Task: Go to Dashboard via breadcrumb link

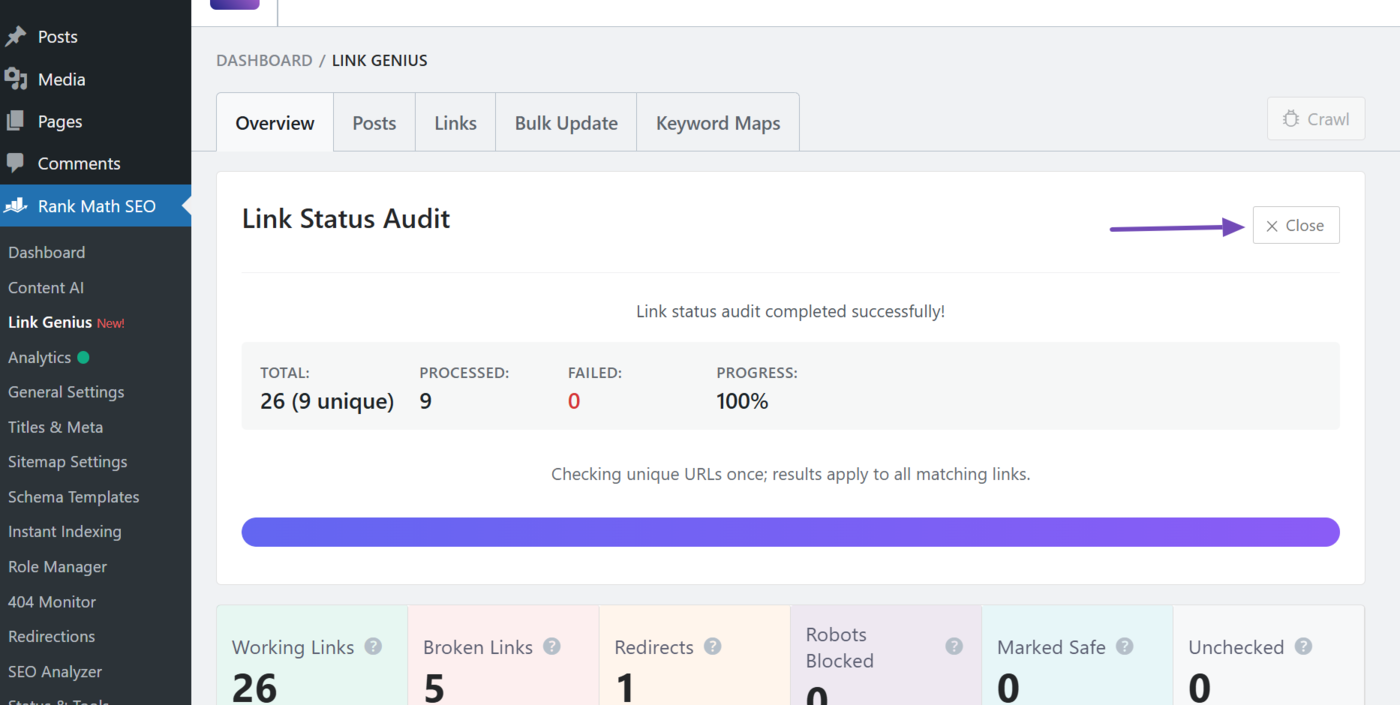Action: click(264, 61)
